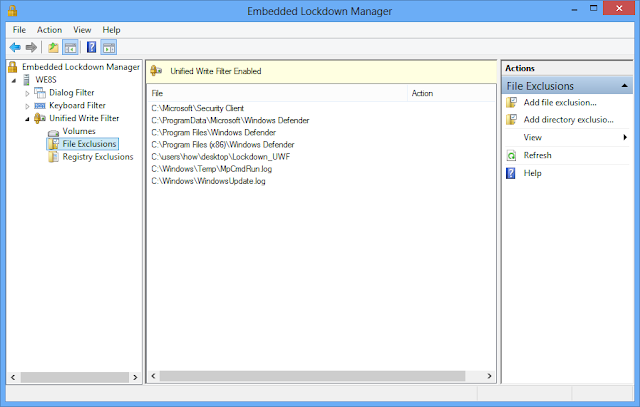The height and width of the screenshot is (407, 640).
Task: Click the Dialog Filter node icon
Action: 40,93
